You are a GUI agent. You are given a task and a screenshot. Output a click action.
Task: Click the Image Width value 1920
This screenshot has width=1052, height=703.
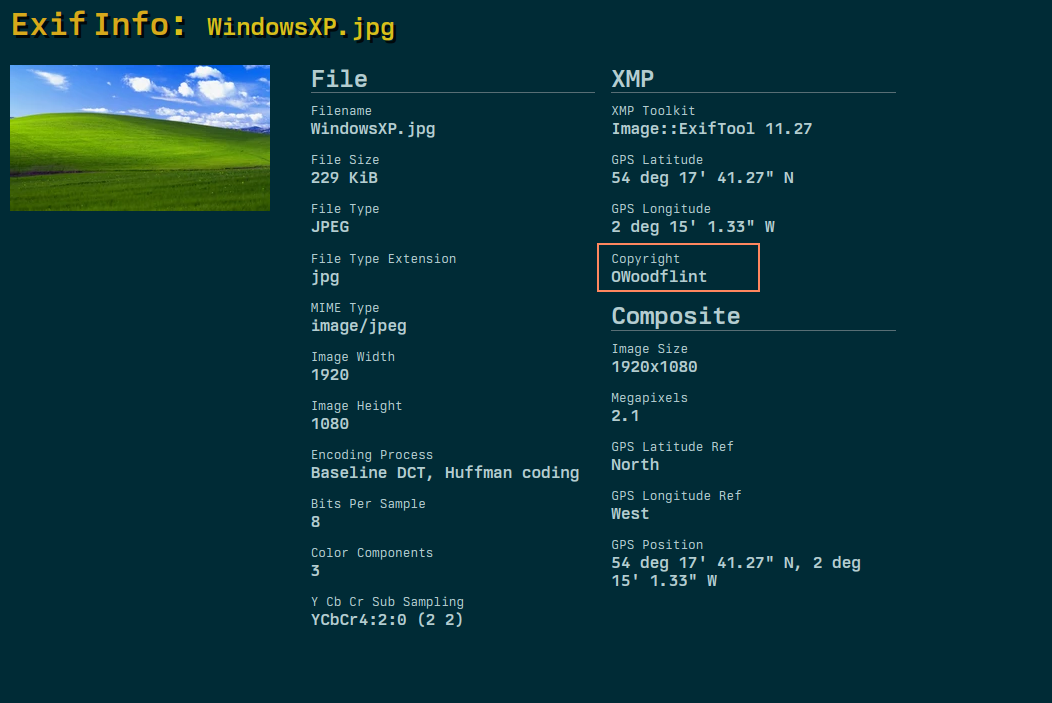pos(330,375)
